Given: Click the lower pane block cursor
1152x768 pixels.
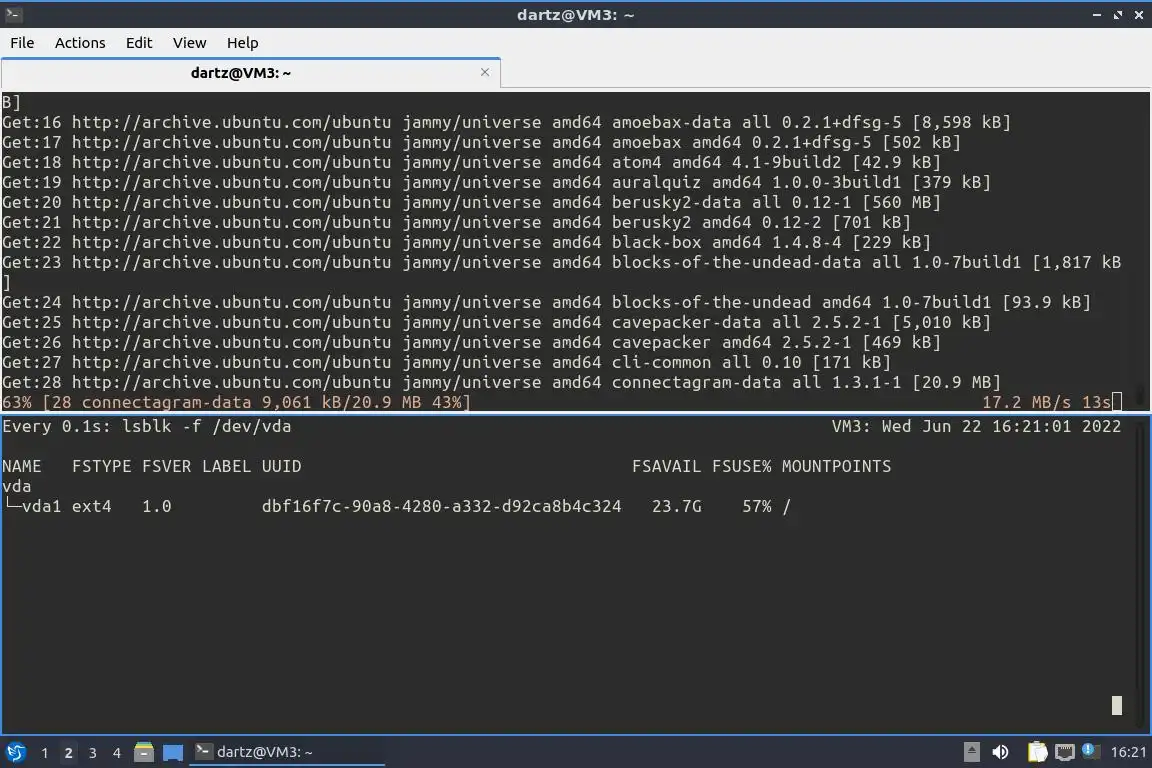Looking at the screenshot, I should click(x=1117, y=705).
